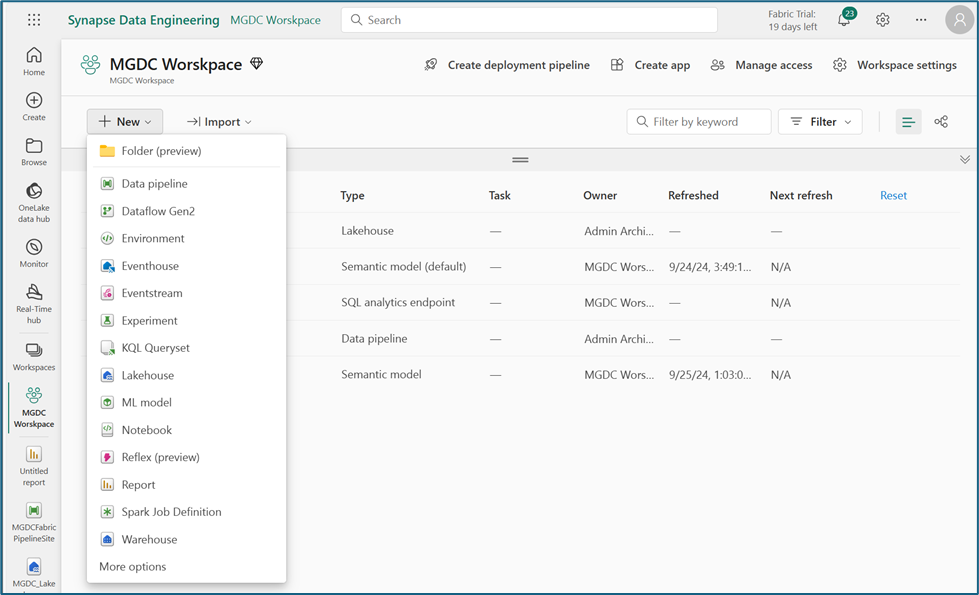Open Create from the left sidebar
The image size is (979, 595).
click(x=34, y=107)
